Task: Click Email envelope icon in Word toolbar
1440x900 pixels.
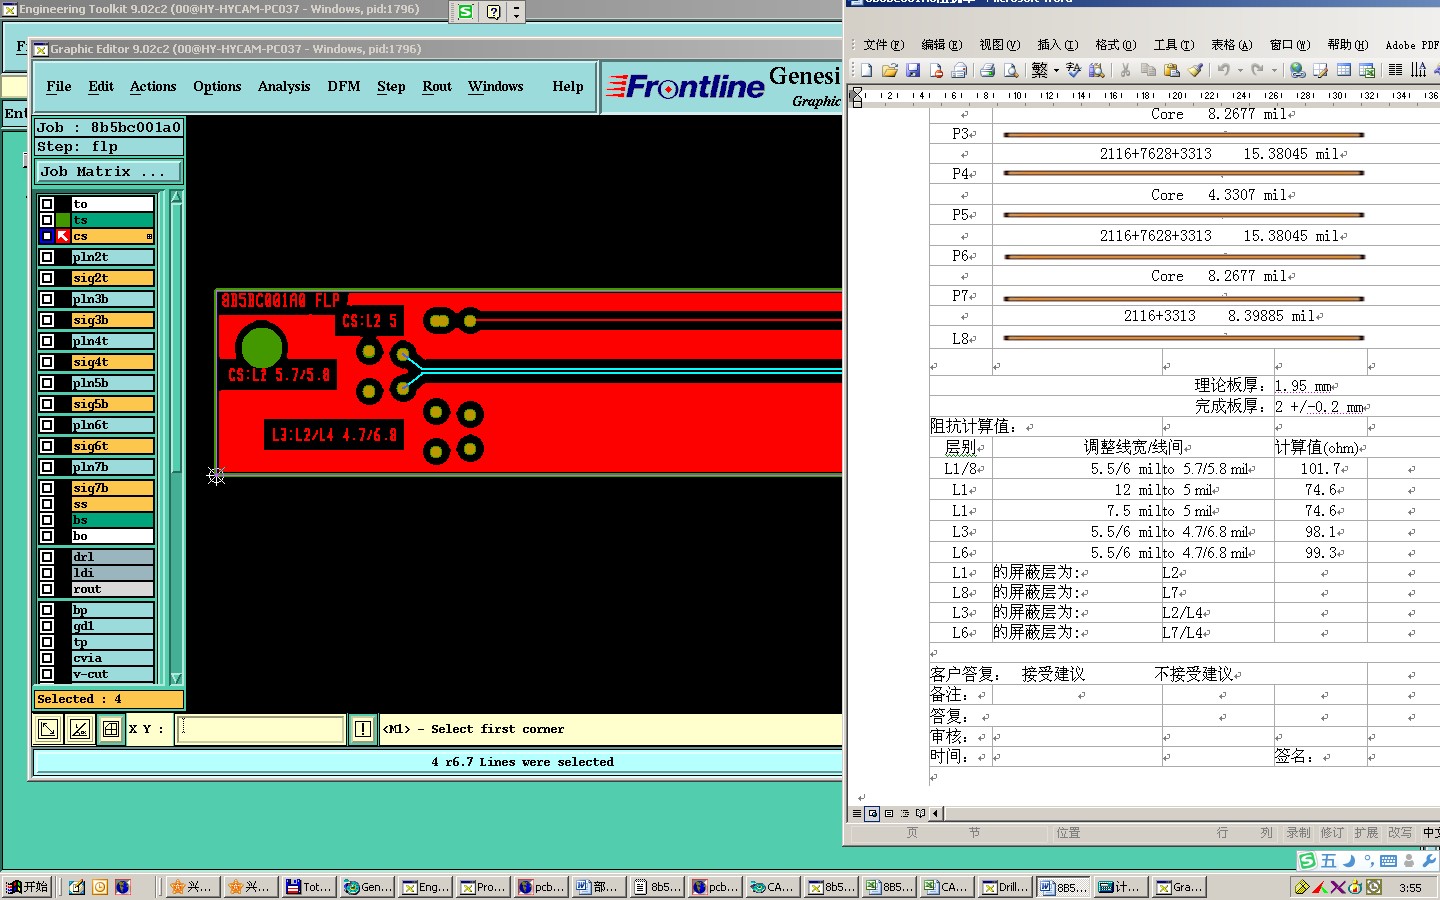Action: (959, 70)
